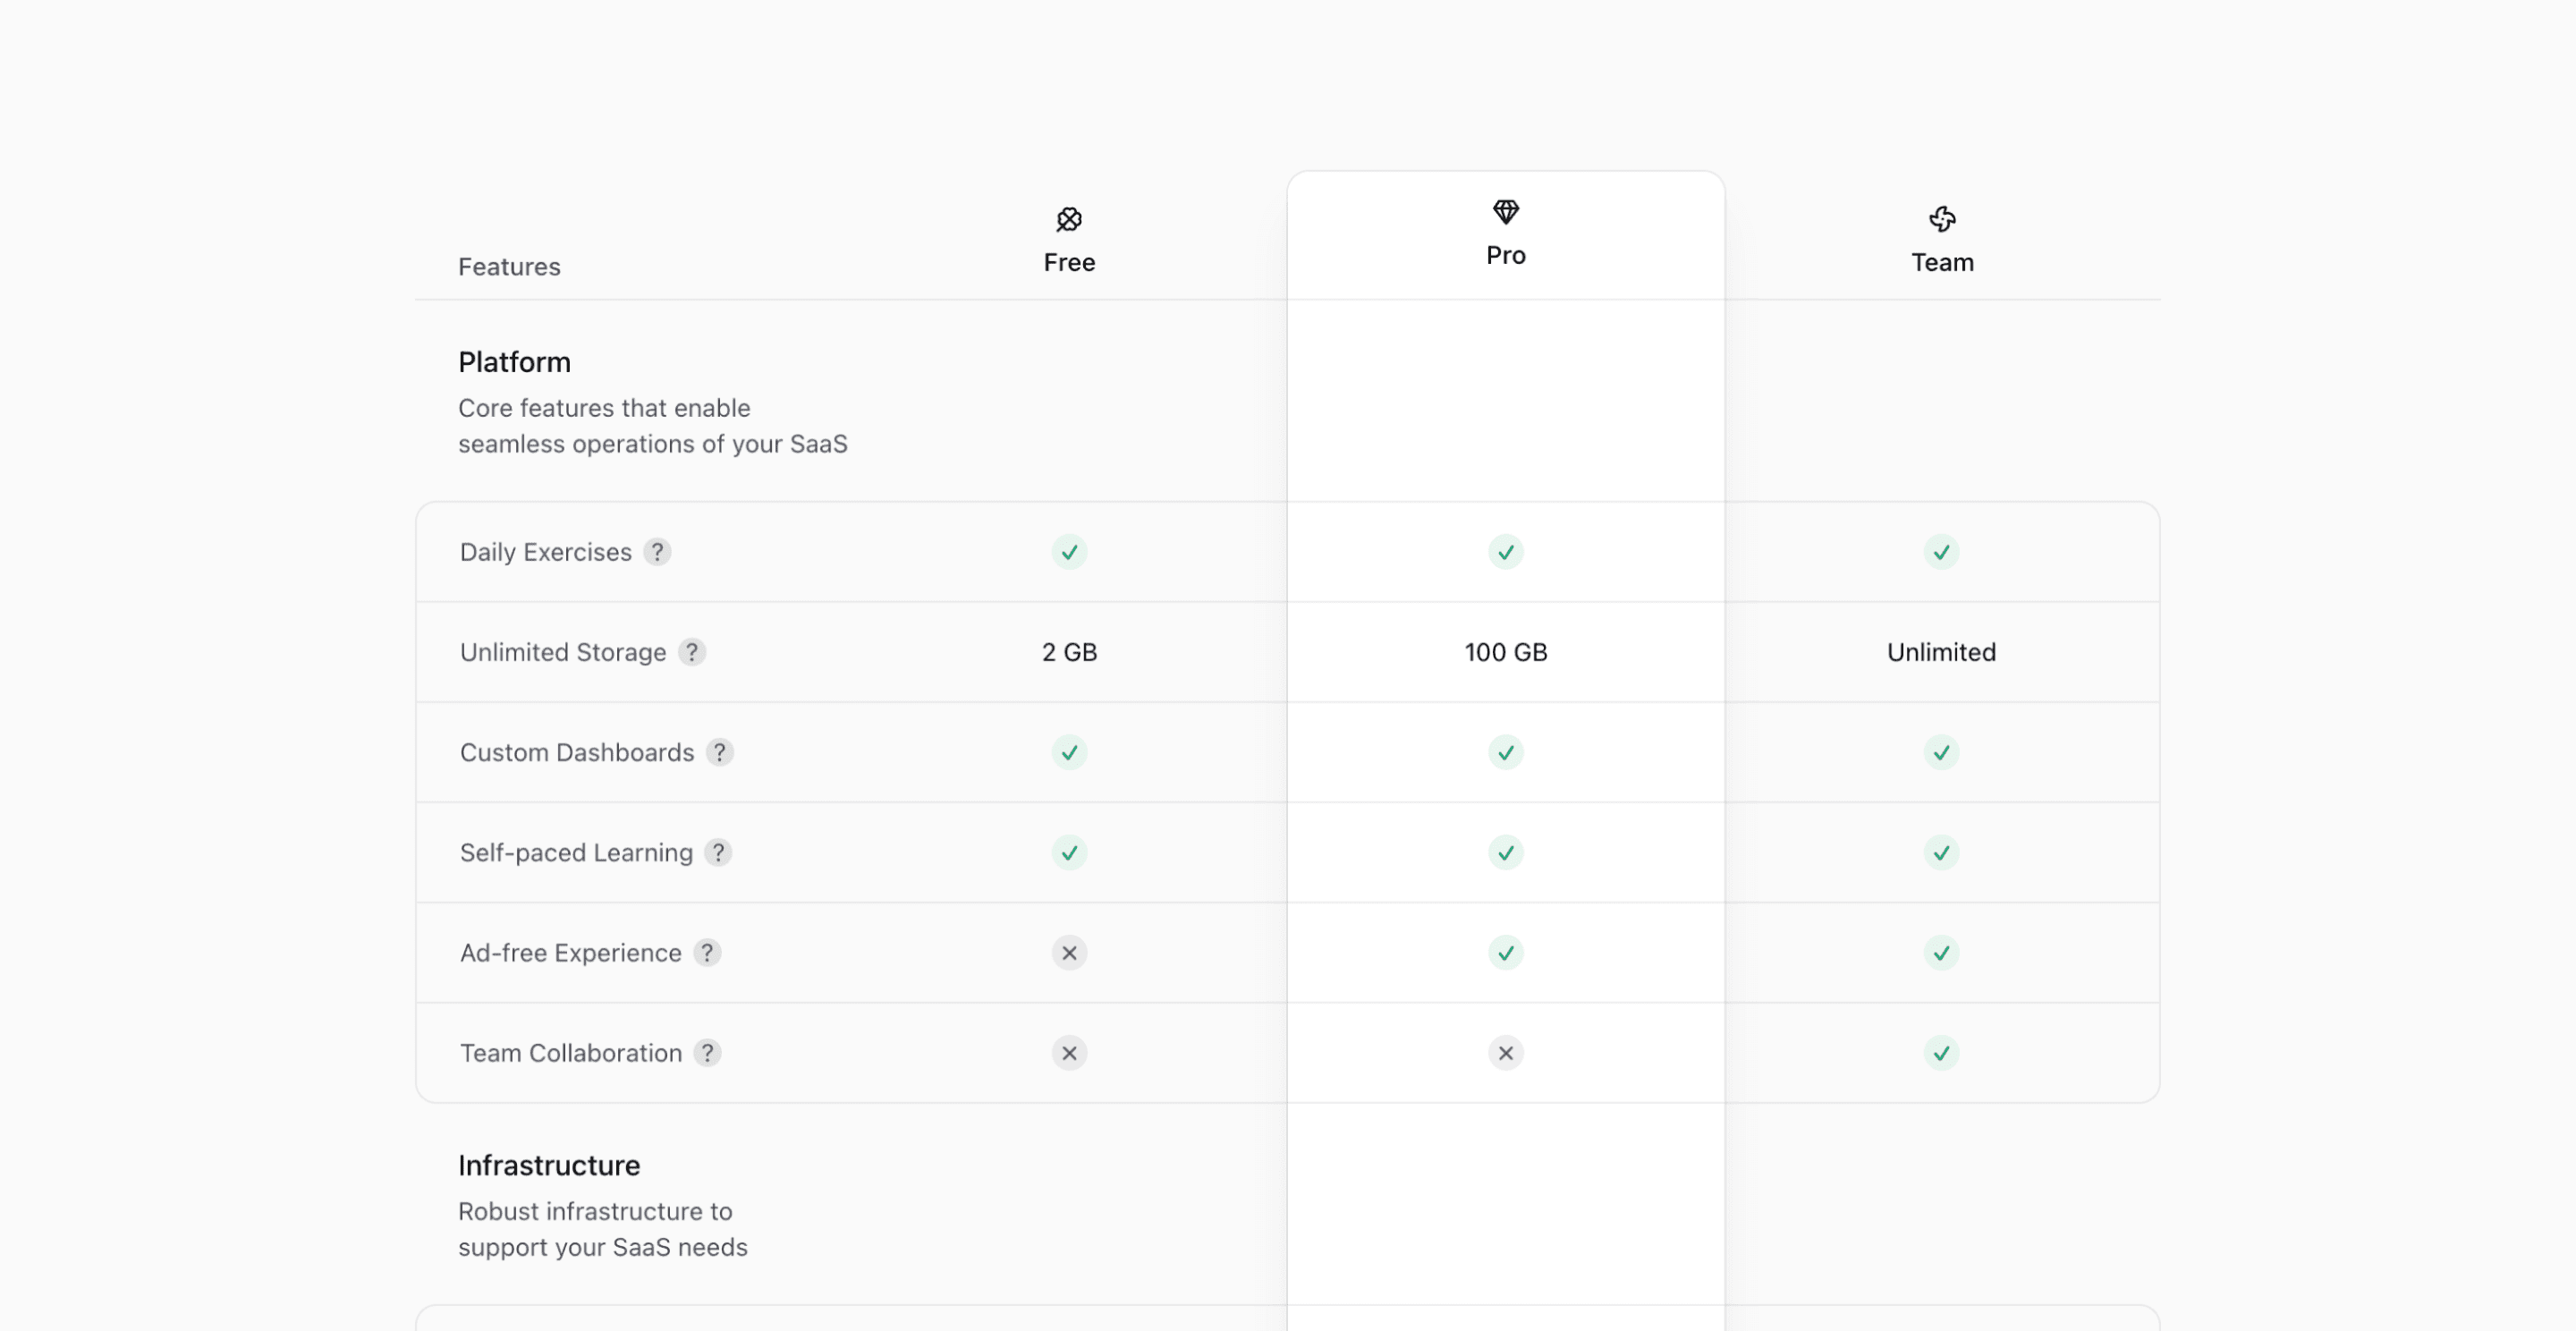Screen dimensions: 2576x1331
Task: Click the Team plan icon
Action: (x=1942, y=219)
